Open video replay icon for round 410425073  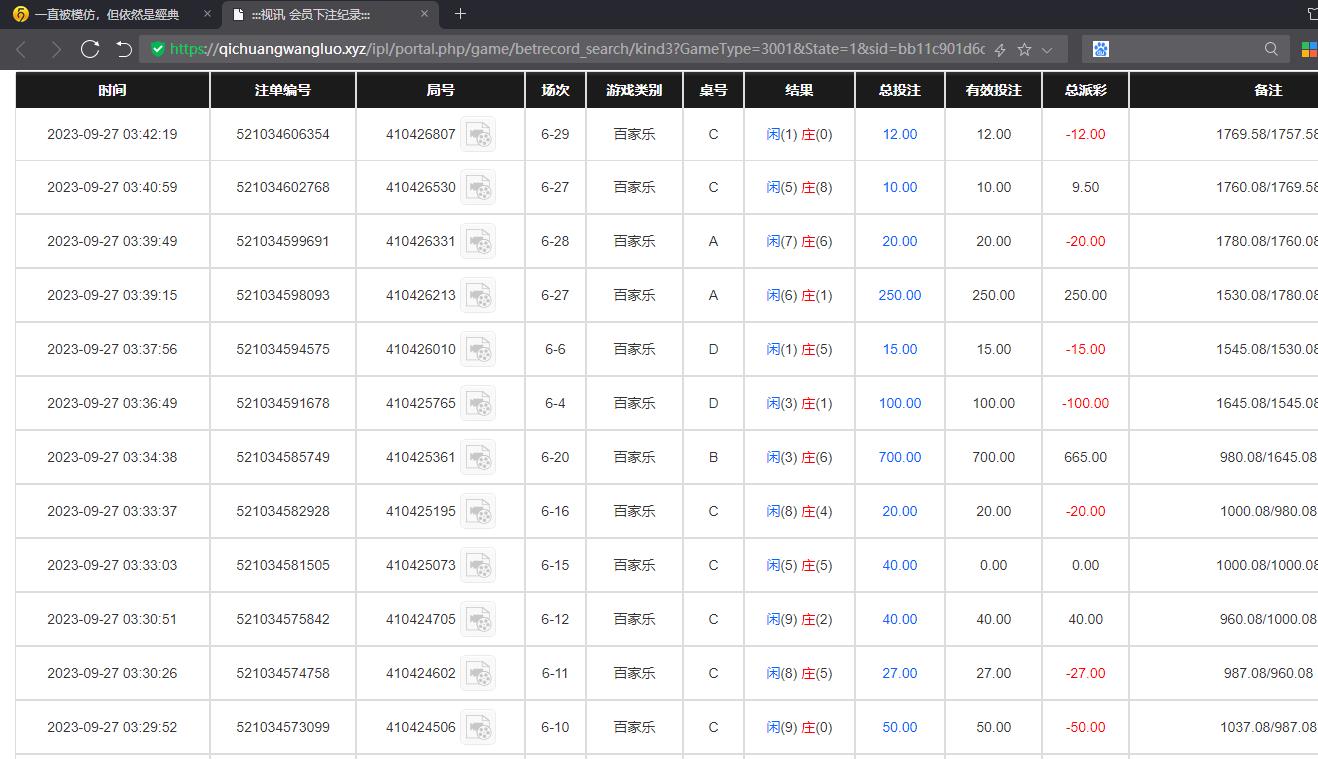(x=478, y=566)
